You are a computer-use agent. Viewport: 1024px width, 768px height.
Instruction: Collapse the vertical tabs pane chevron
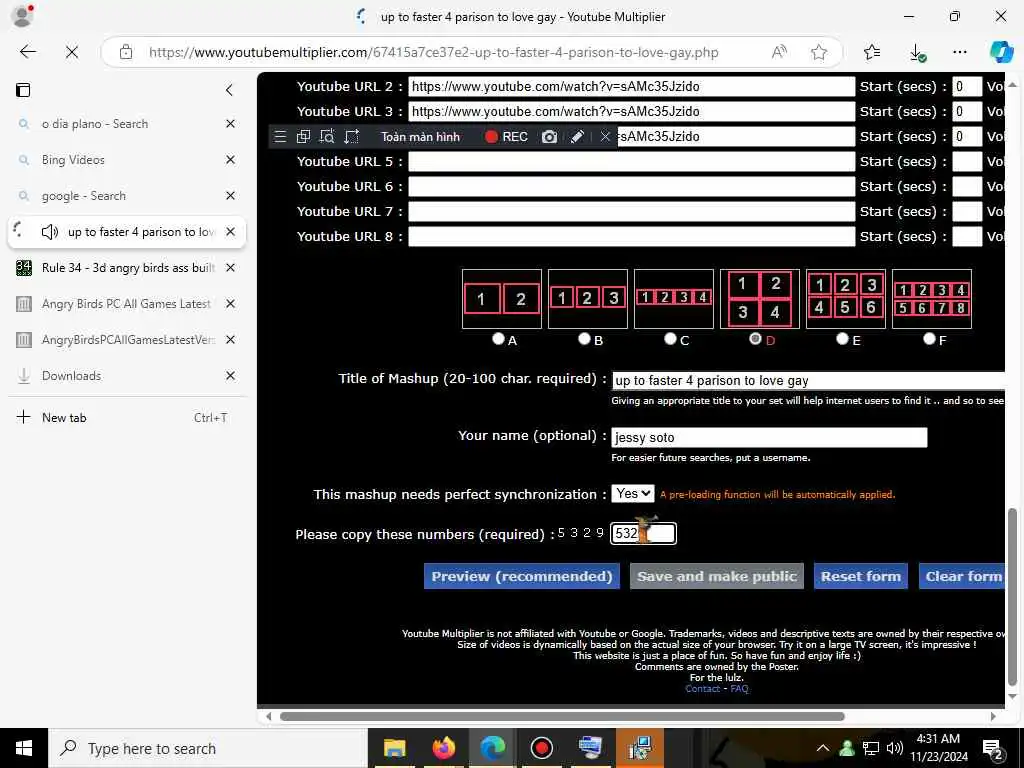229,89
